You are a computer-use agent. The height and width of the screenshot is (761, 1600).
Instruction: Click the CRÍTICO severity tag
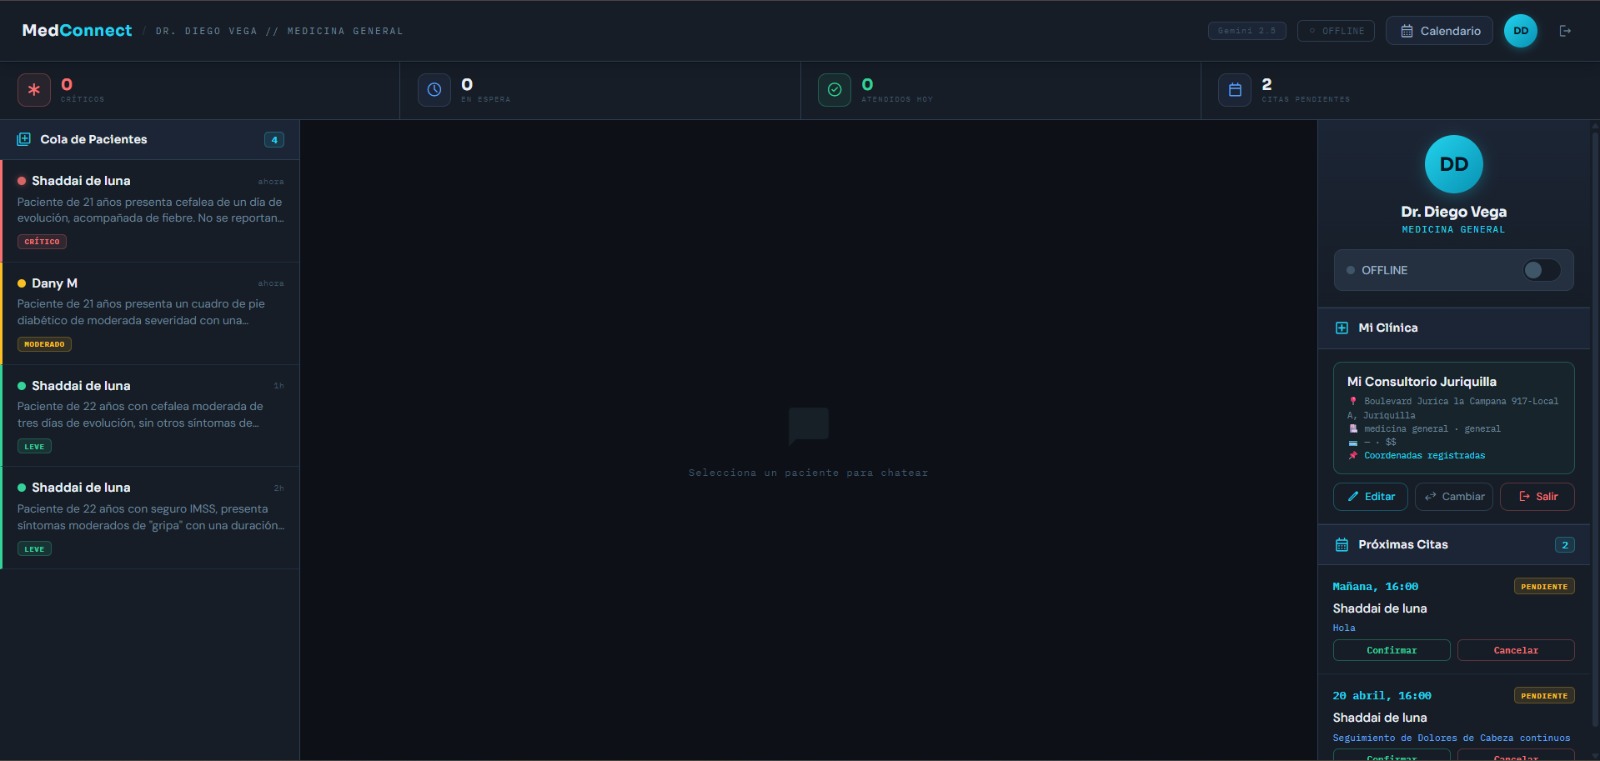coord(42,242)
